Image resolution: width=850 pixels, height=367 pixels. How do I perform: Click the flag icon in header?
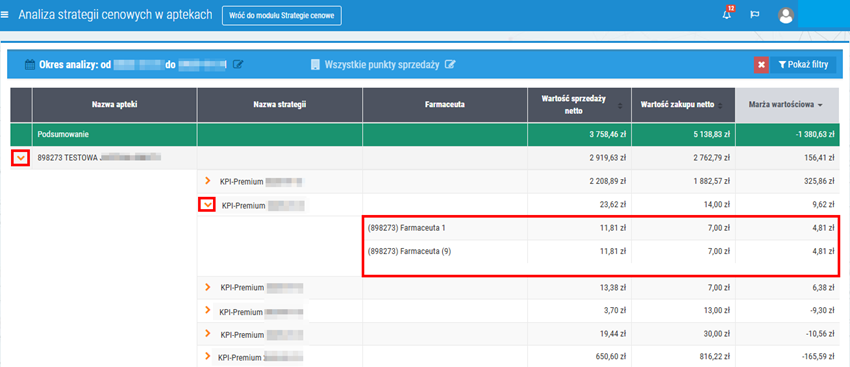(754, 15)
